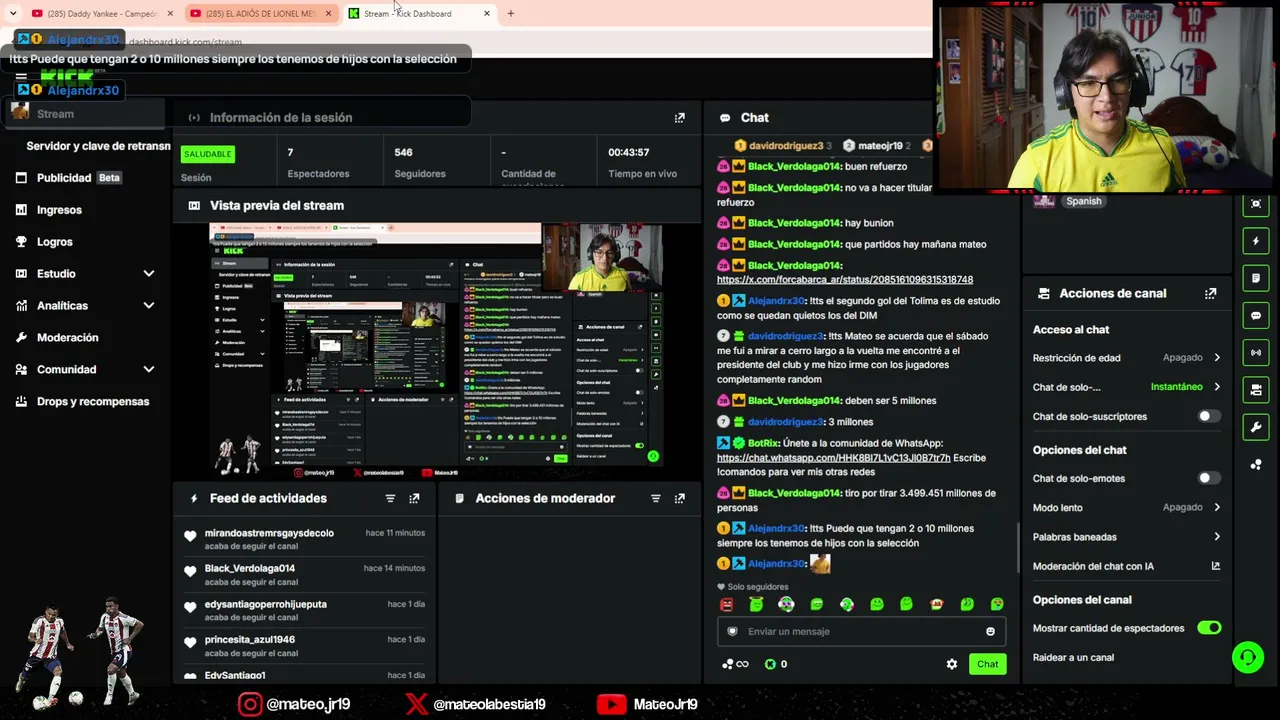The height and width of the screenshot is (720, 1280).
Task: Expand the Comunidad sidebar submenu
Action: 149,370
